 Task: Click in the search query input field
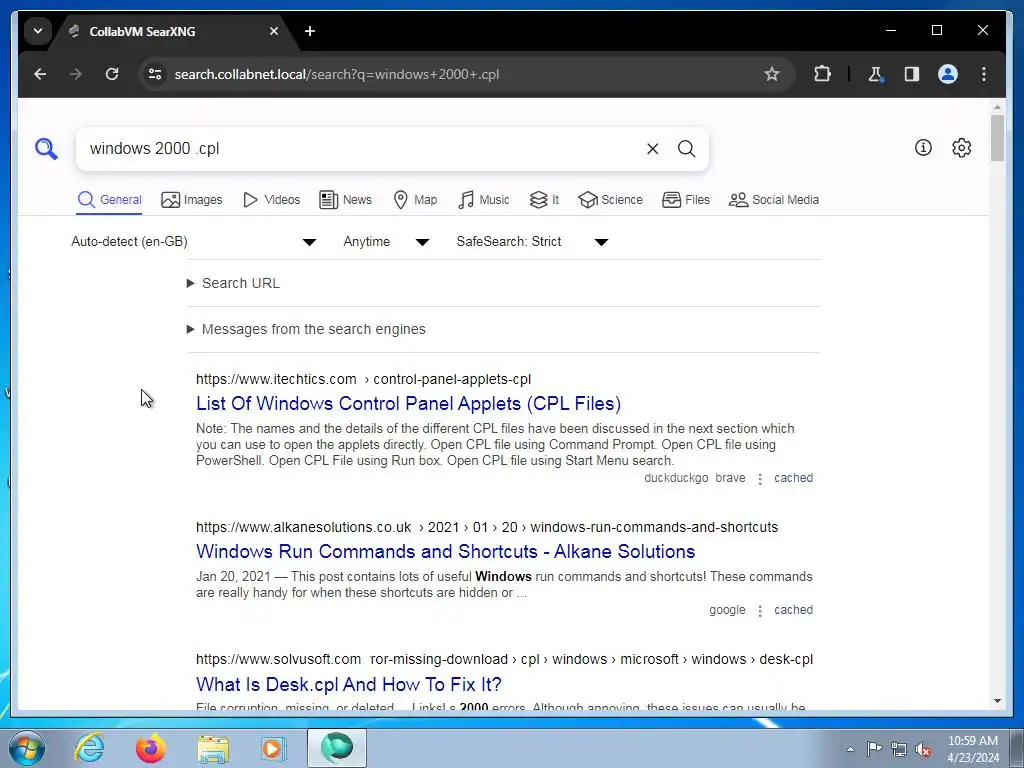pyautogui.click(x=362, y=149)
